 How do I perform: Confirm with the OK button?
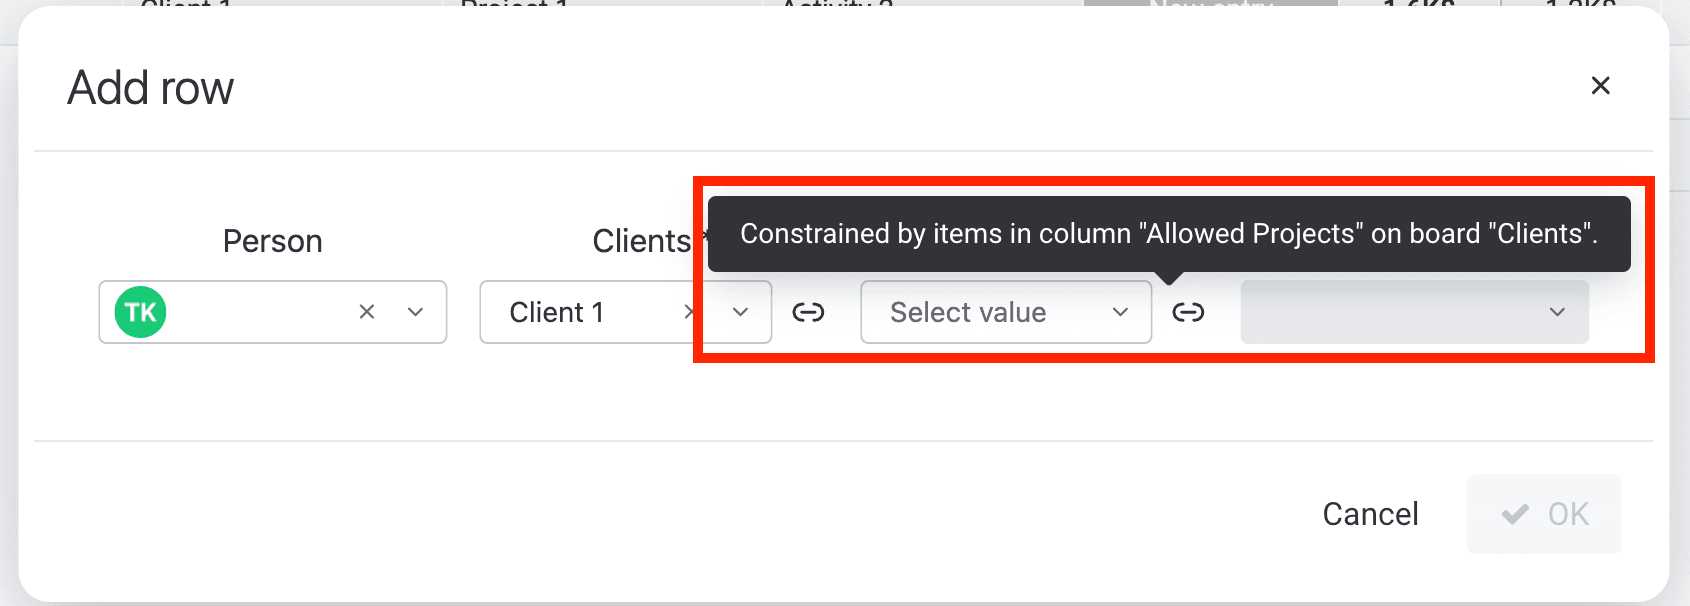tap(1544, 514)
